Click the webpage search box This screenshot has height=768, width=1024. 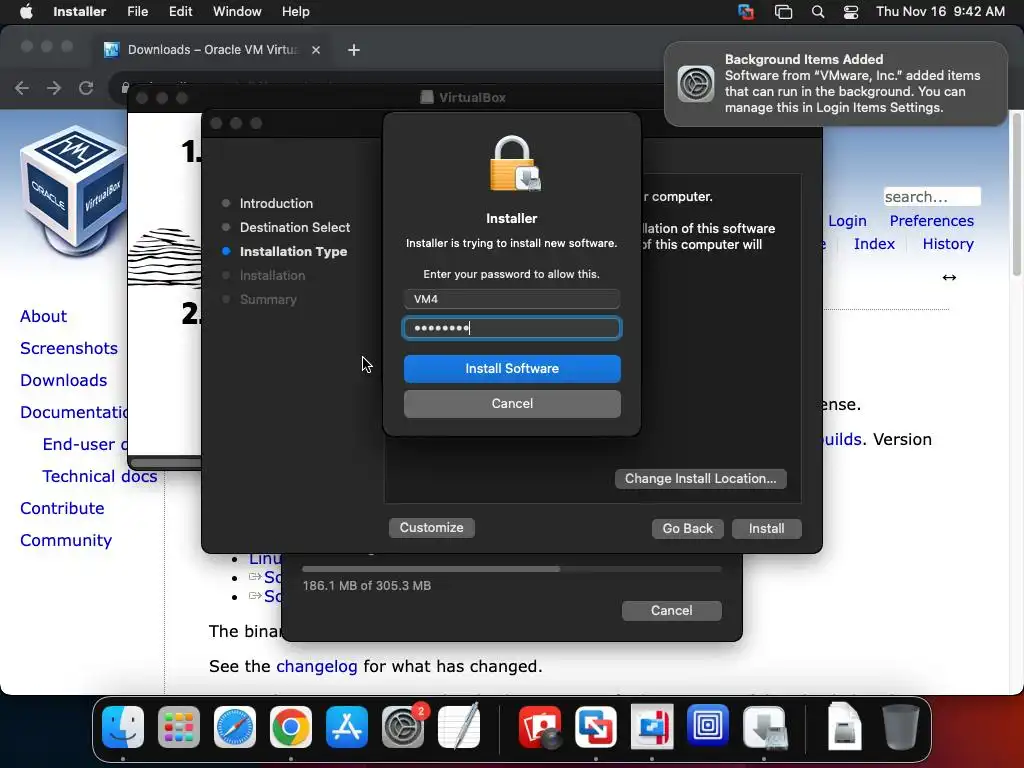[932, 197]
